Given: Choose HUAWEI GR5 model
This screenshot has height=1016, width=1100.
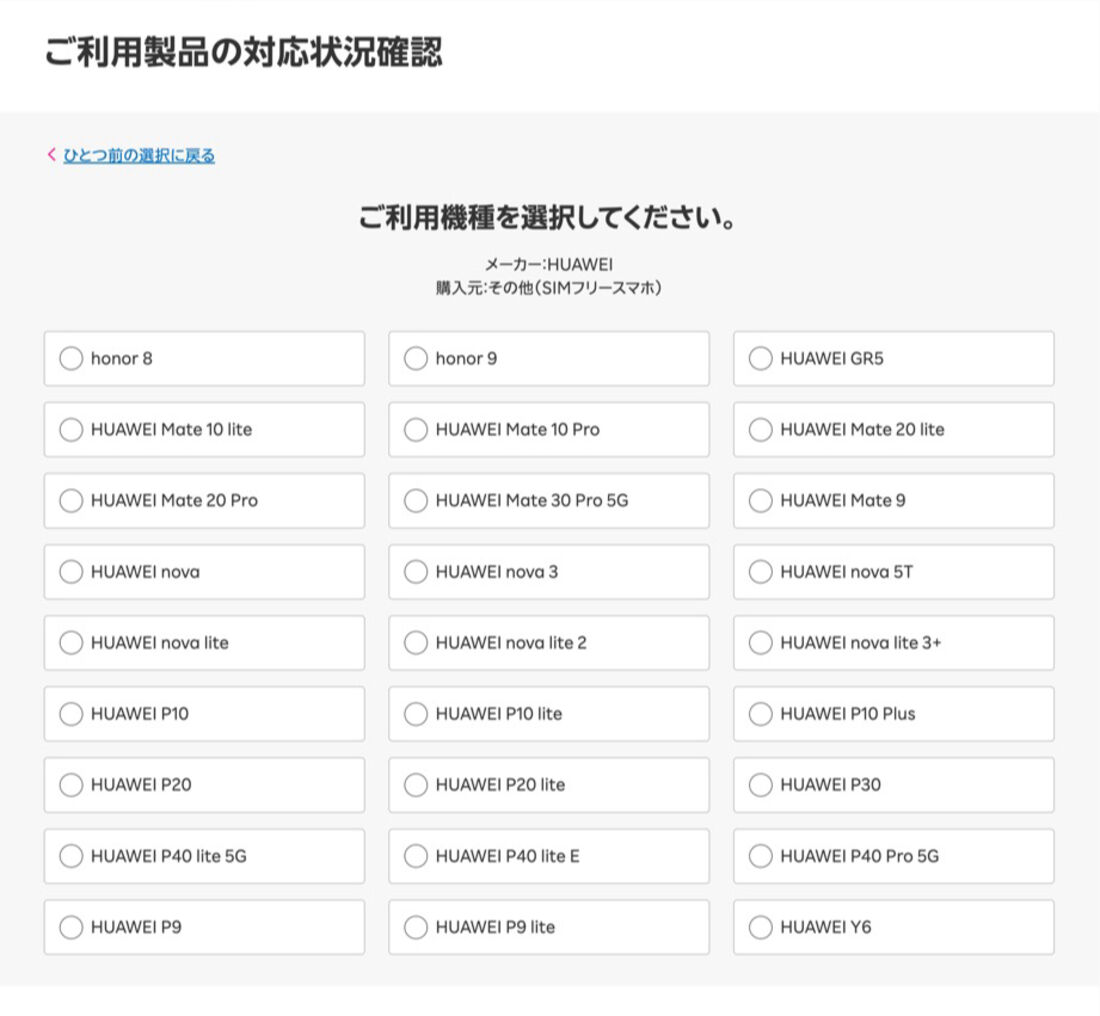Looking at the screenshot, I should coord(894,359).
